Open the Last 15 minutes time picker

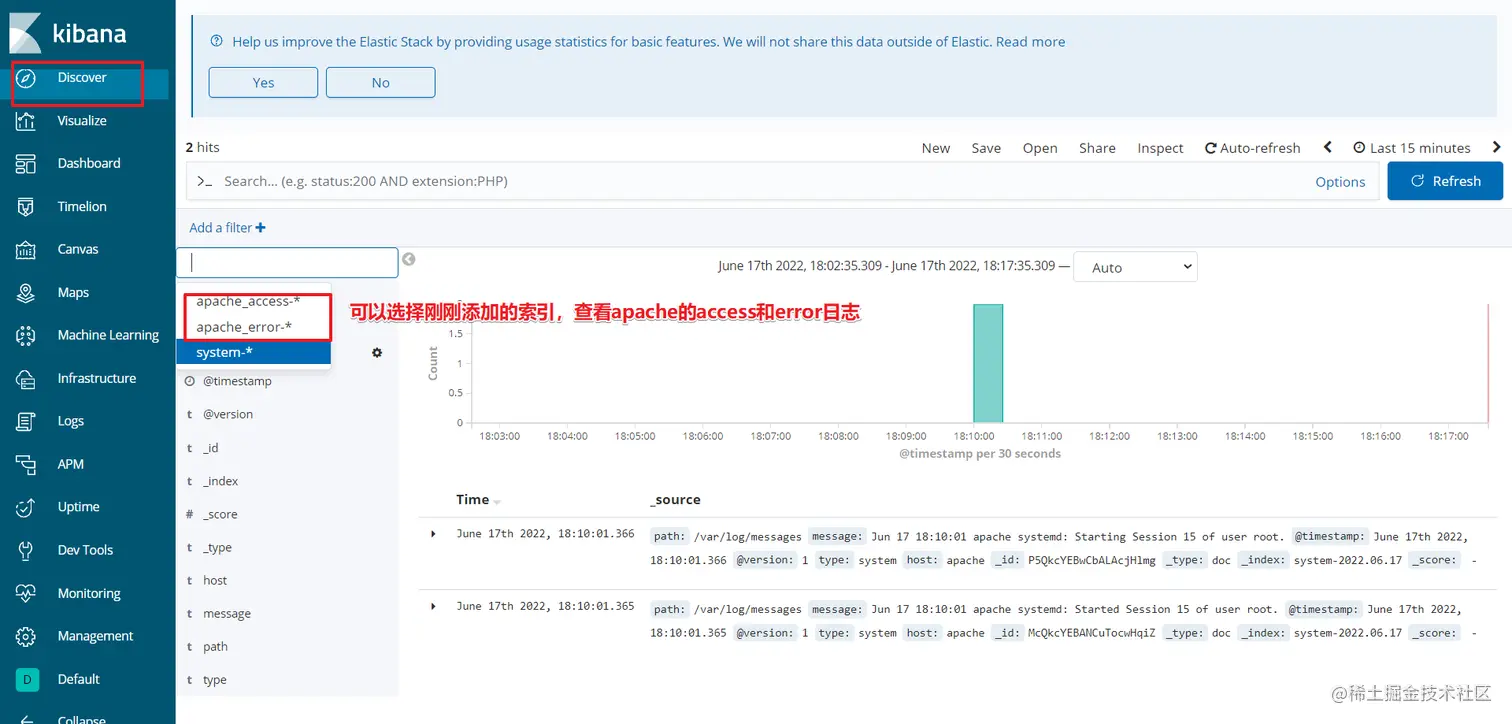coord(1412,148)
